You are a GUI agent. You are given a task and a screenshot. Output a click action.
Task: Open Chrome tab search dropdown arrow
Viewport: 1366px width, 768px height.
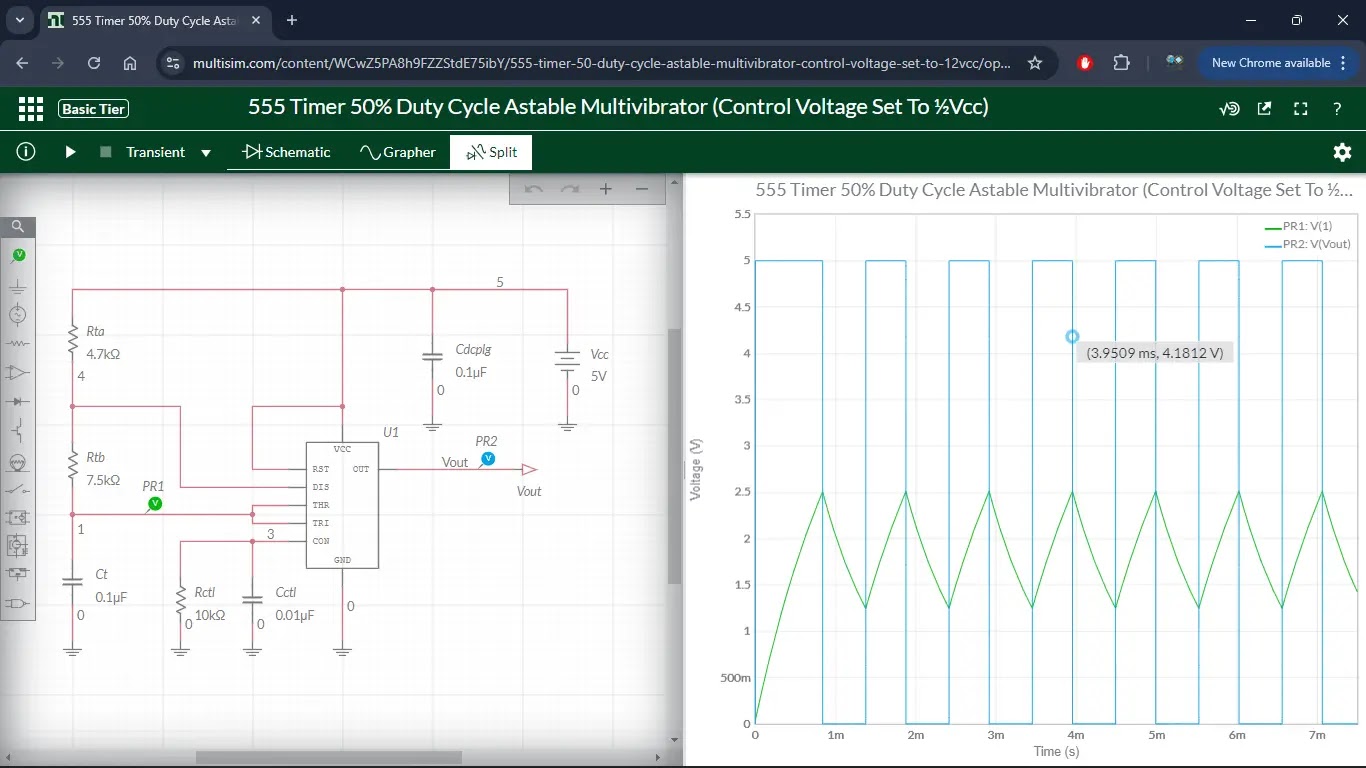click(19, 20)
